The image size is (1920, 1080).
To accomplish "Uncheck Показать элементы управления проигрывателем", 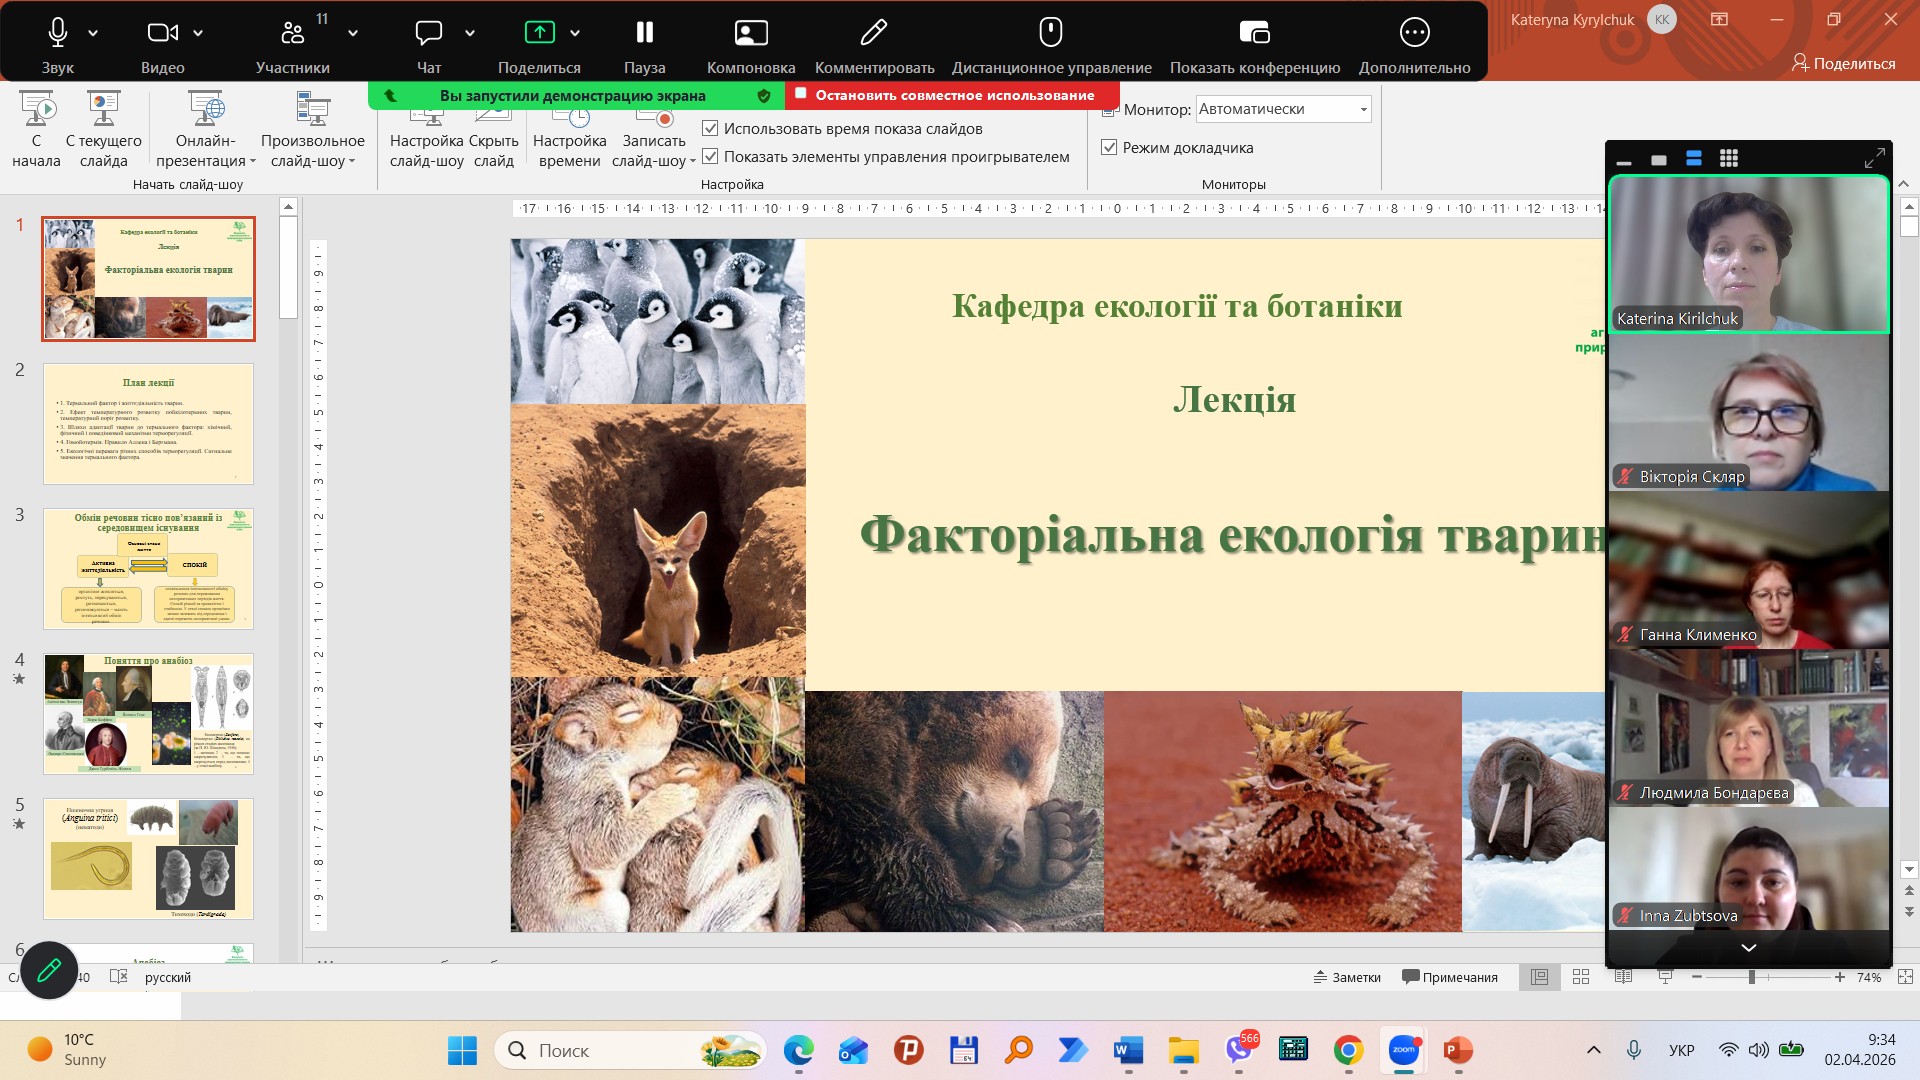I will tap(711, 156).
